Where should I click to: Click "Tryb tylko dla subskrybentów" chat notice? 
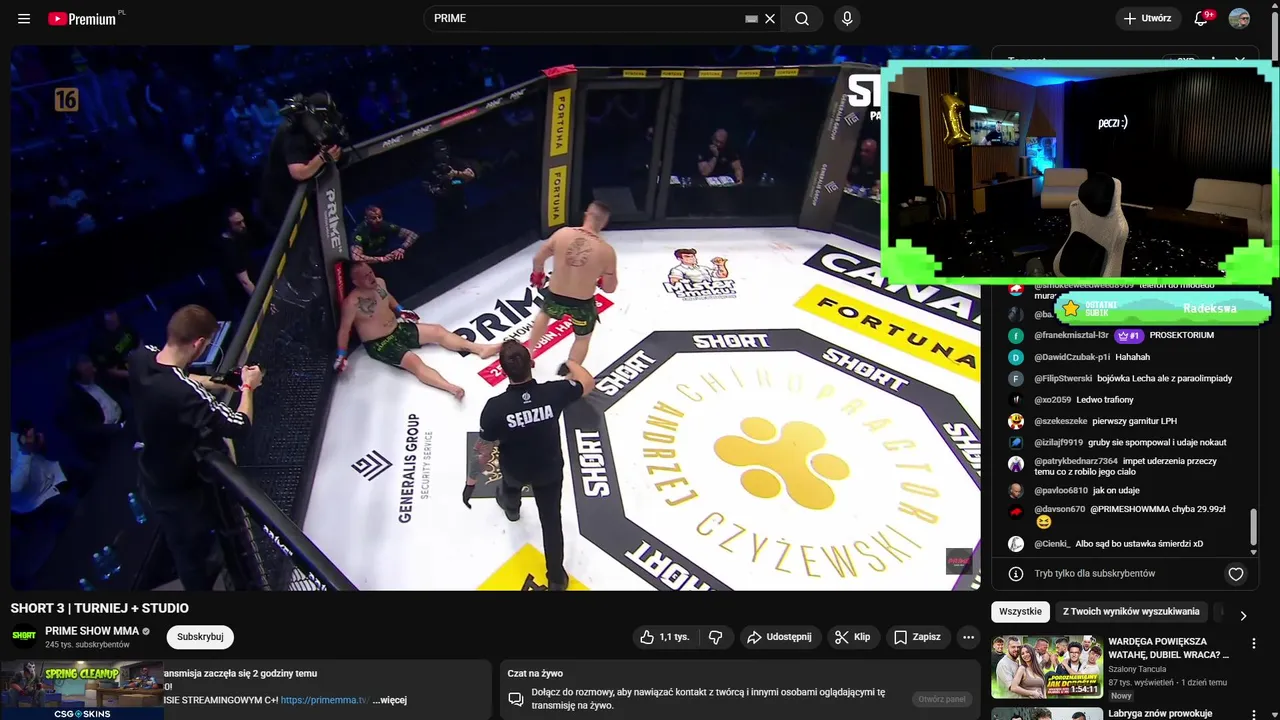click(x=1095, y=574)
